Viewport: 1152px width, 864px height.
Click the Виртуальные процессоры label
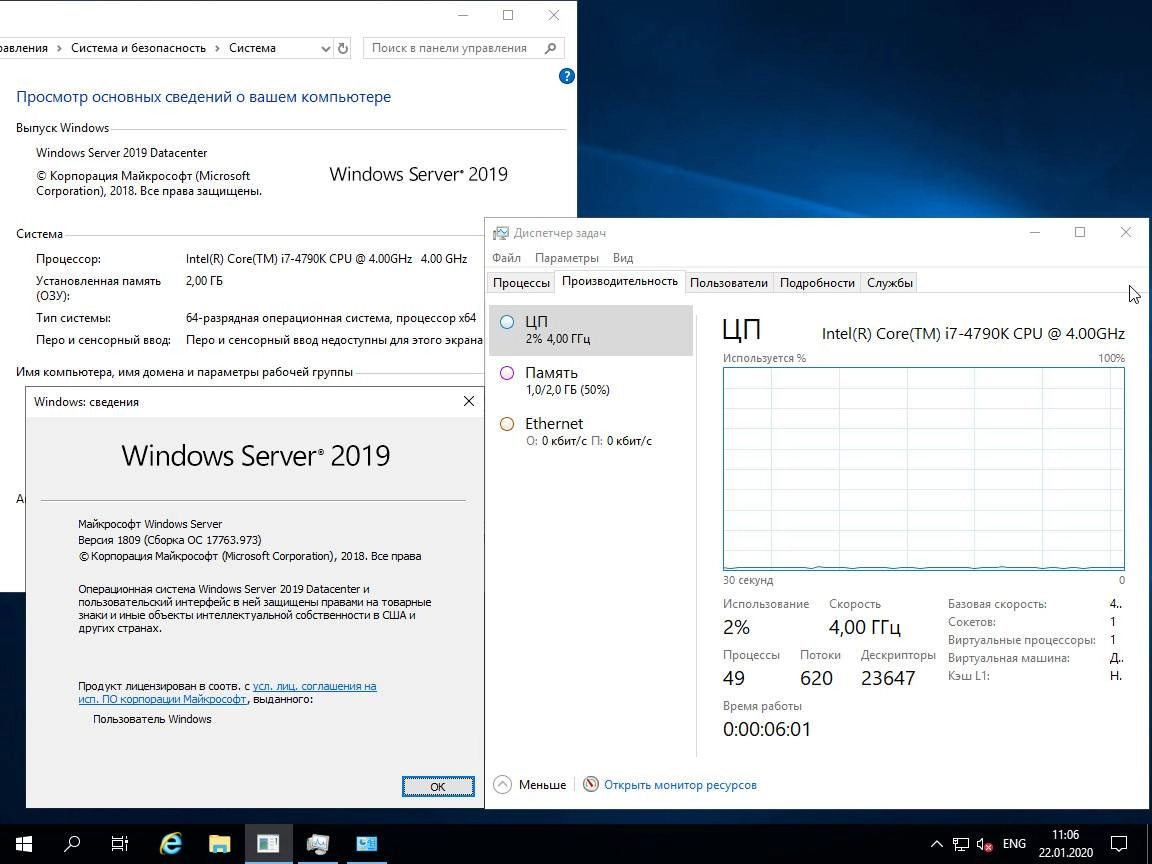[1021, 640]
